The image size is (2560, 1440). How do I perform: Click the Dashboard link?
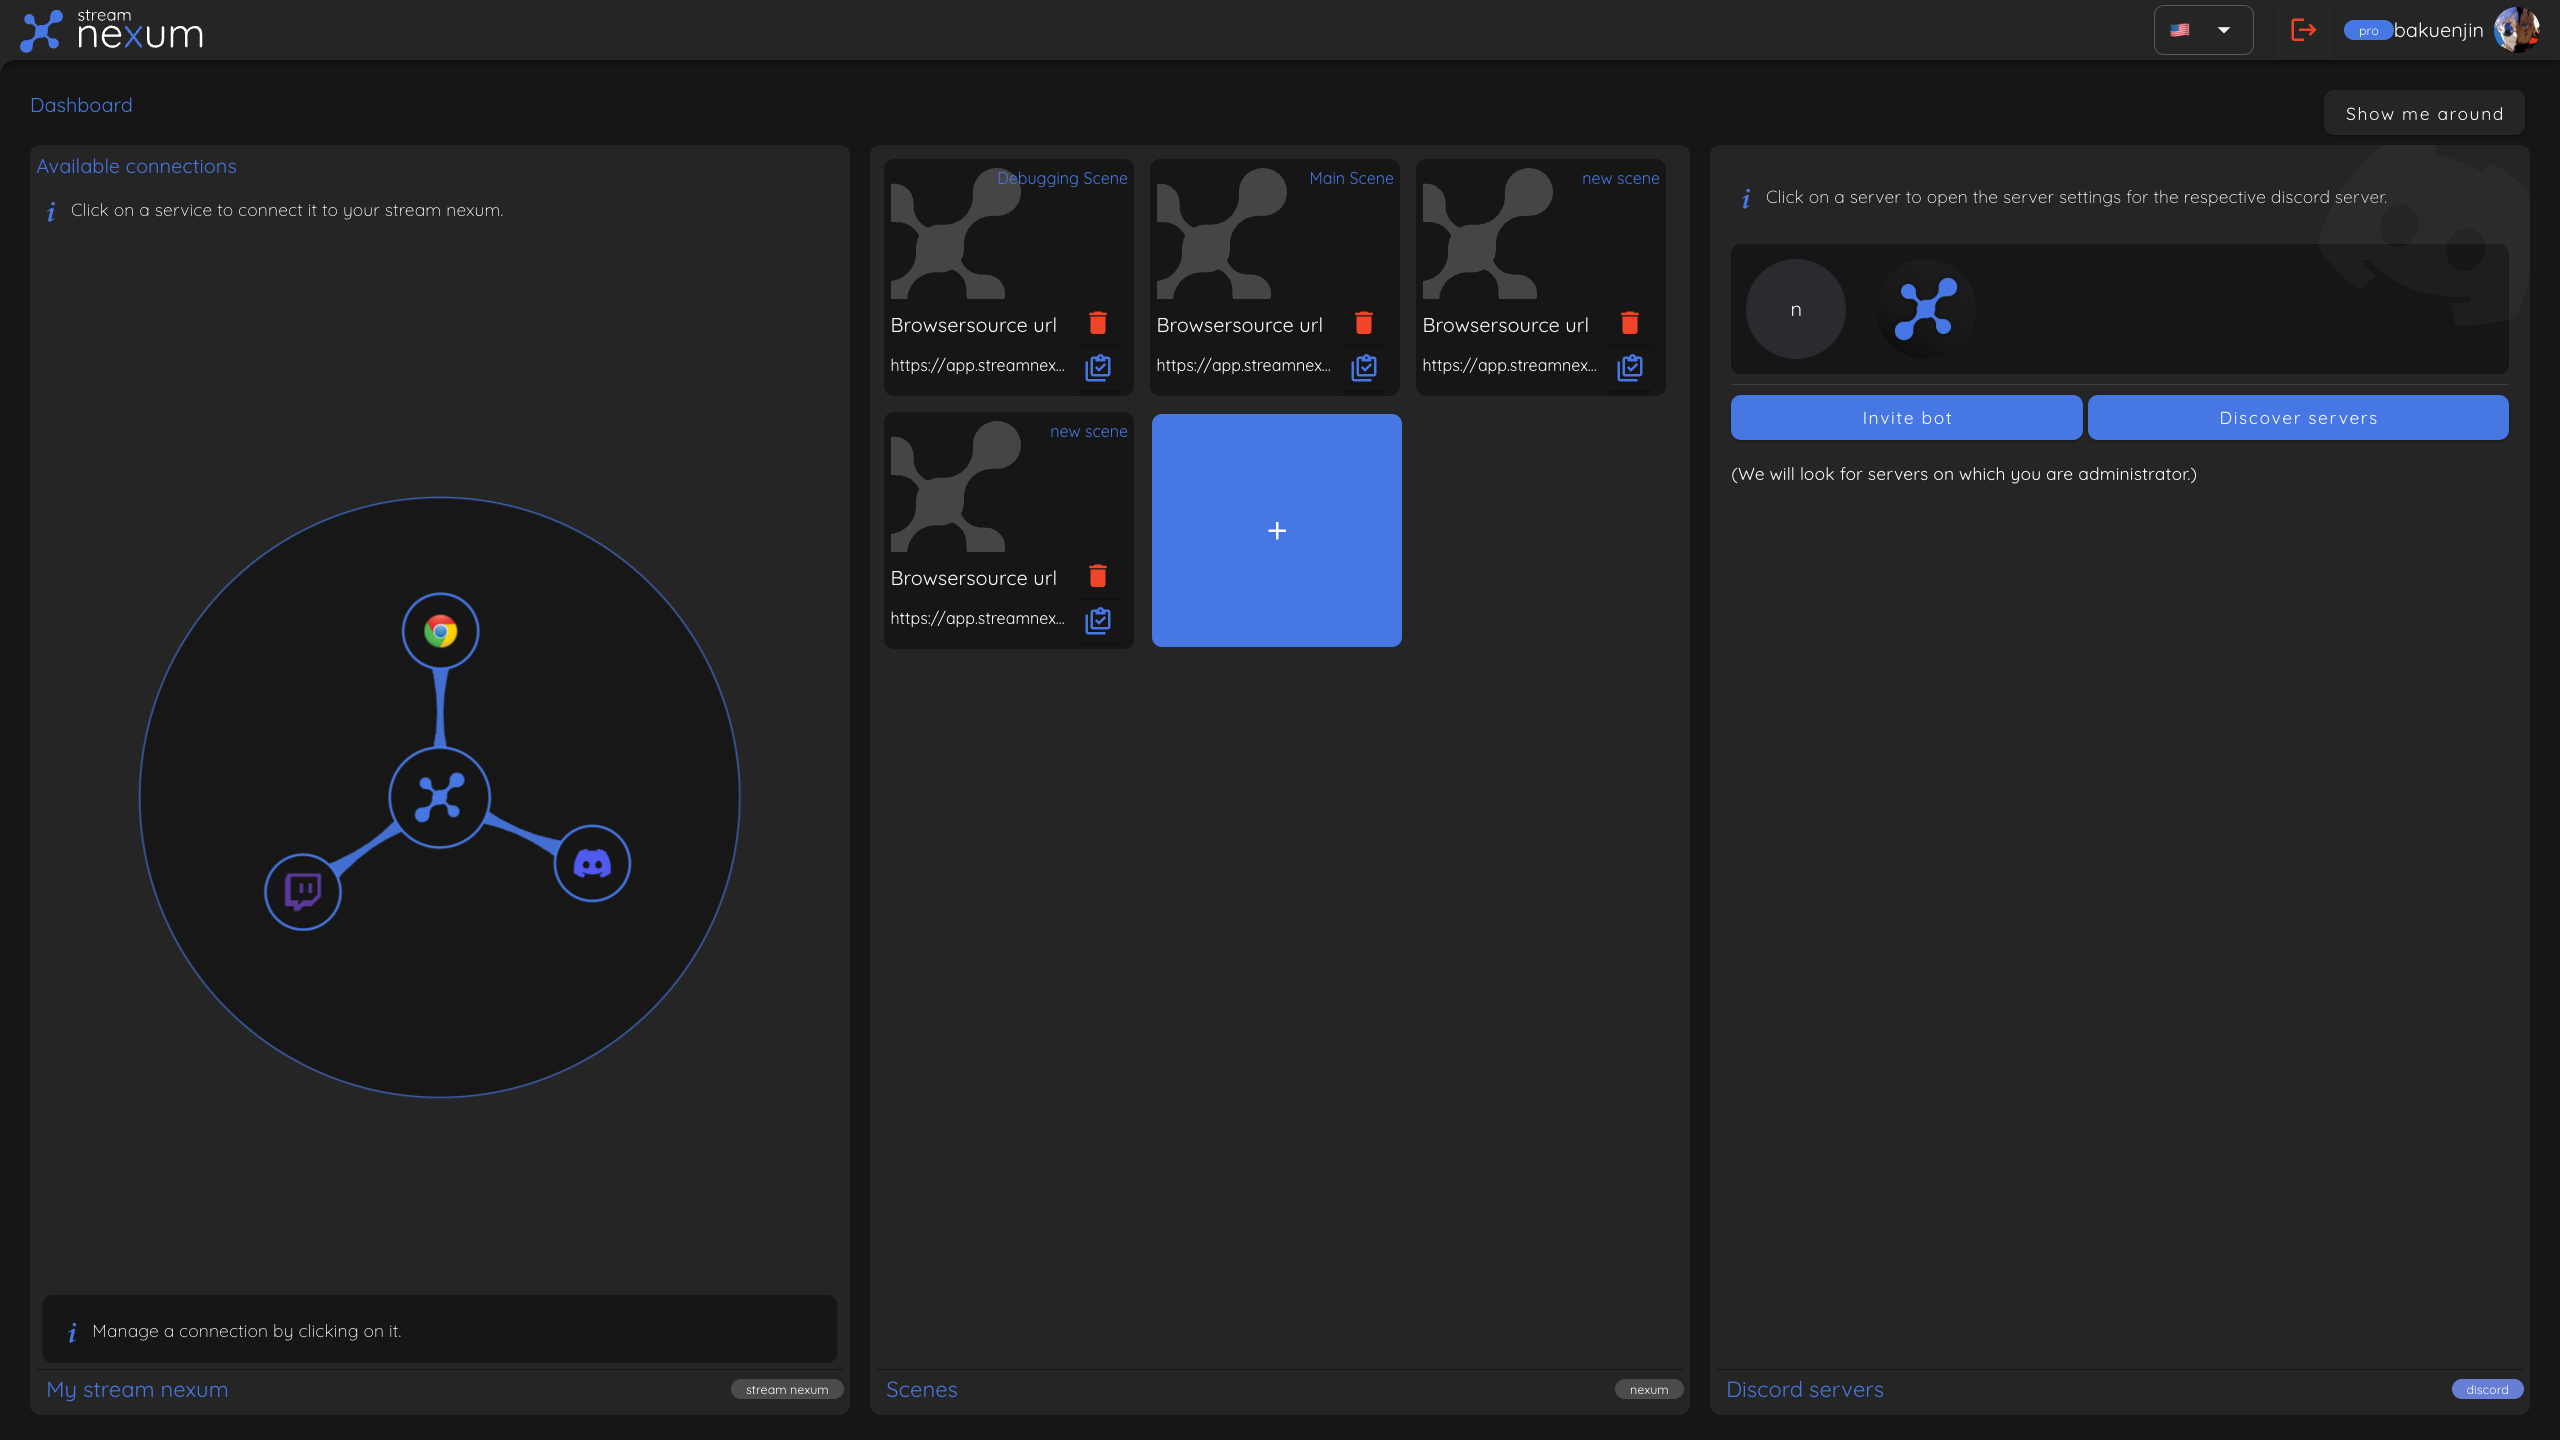click(81, 104)
